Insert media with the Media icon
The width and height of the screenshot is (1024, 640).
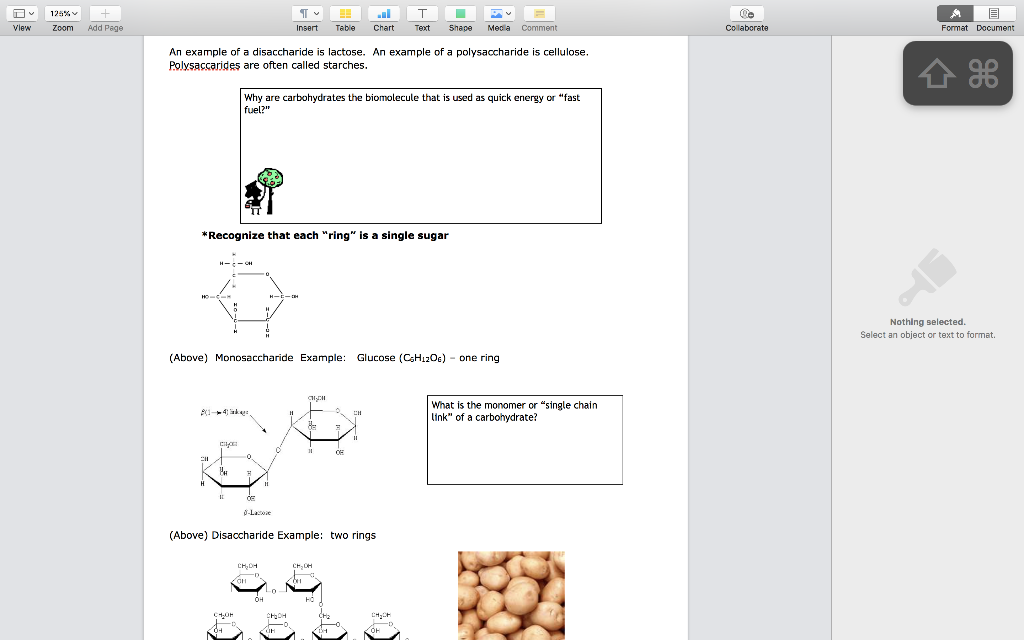(495, 14)
